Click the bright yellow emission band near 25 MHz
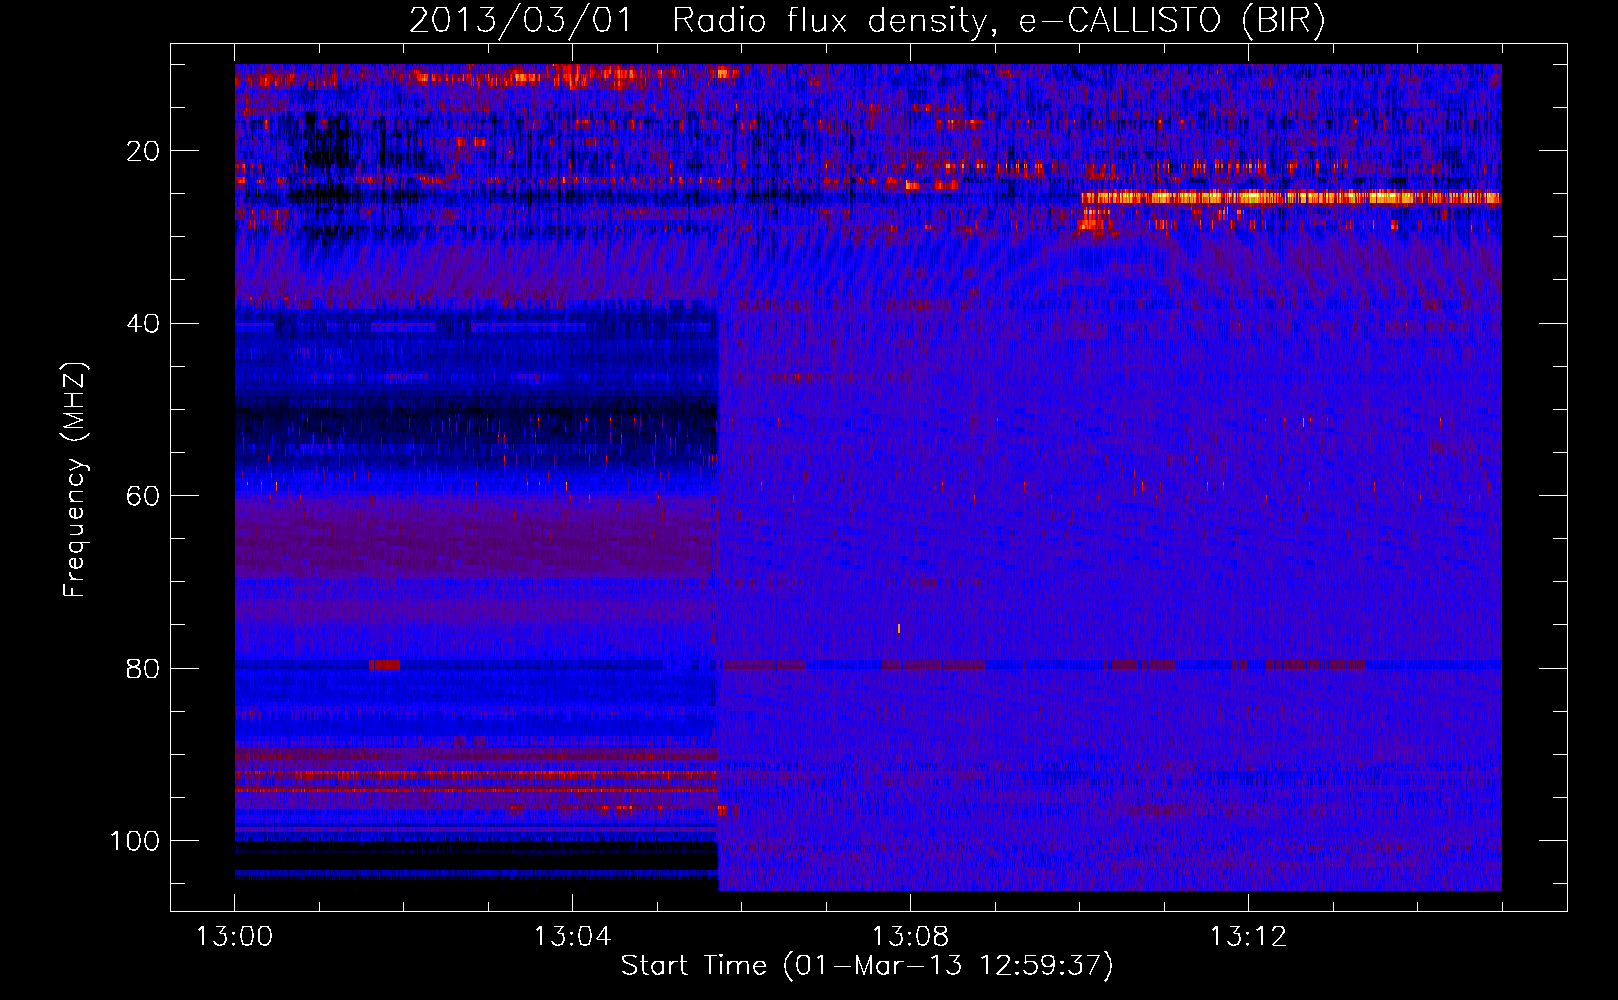Image resolution: width=1618 pixels, height=1000 pixels. click(x=1291, y=198)
